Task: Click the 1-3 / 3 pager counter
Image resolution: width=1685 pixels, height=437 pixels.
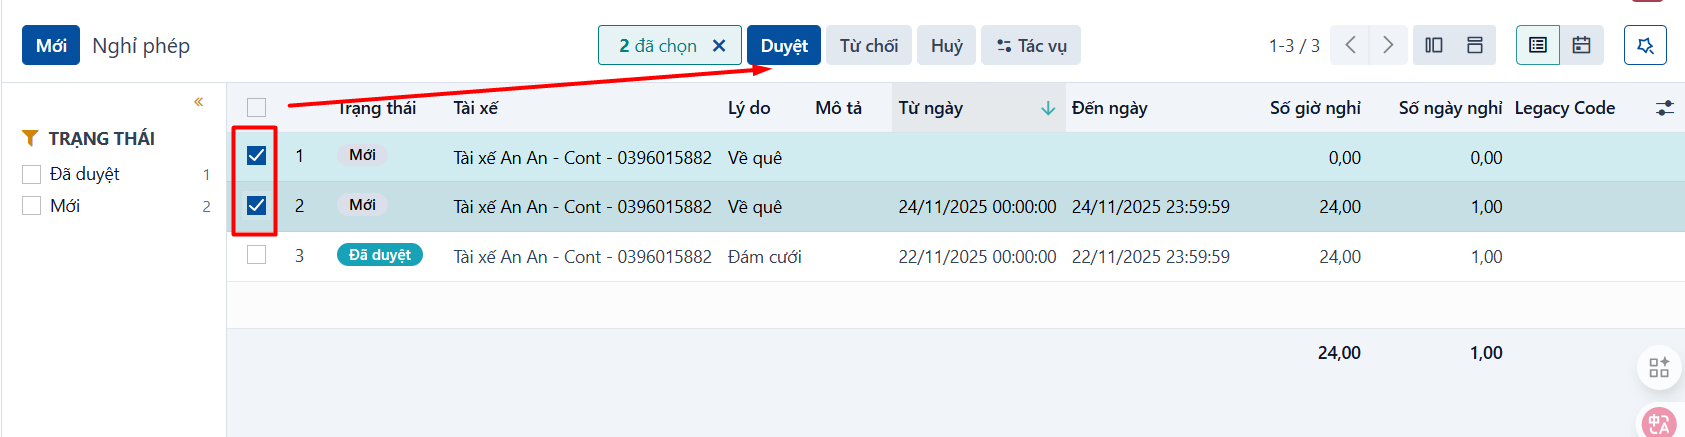Action: tap(1294, 46)
